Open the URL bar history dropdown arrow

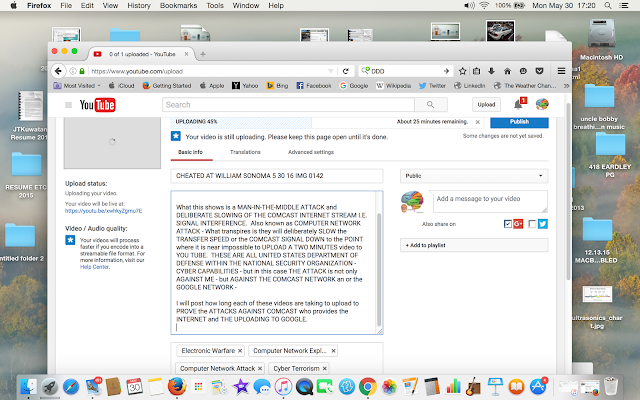click(x=331, y=71)
